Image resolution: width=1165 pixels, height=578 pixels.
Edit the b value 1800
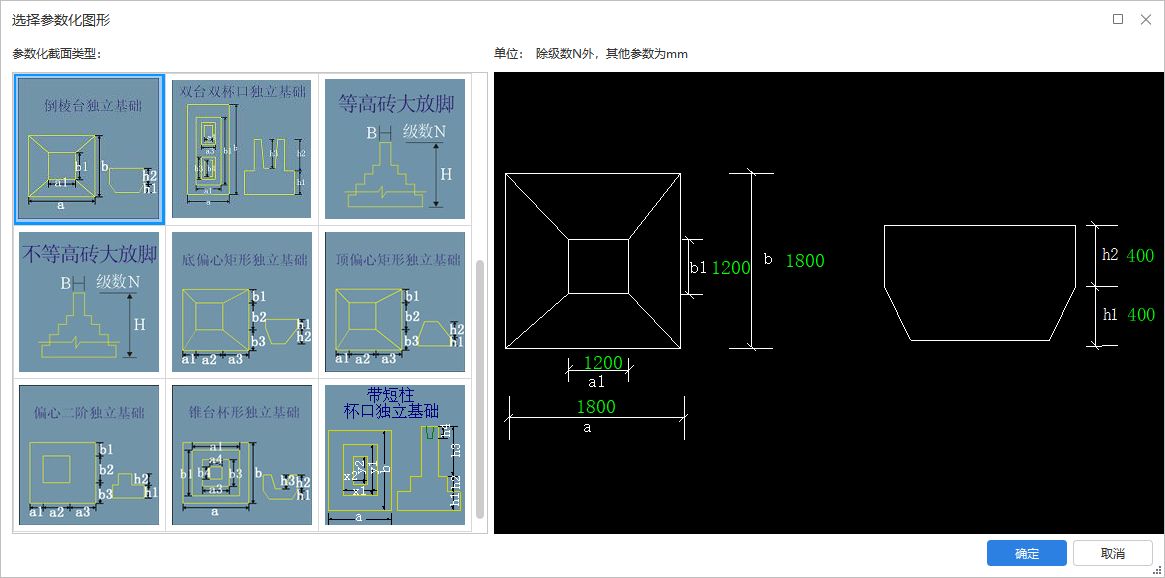pyautogui.click(x=805, y=261)
